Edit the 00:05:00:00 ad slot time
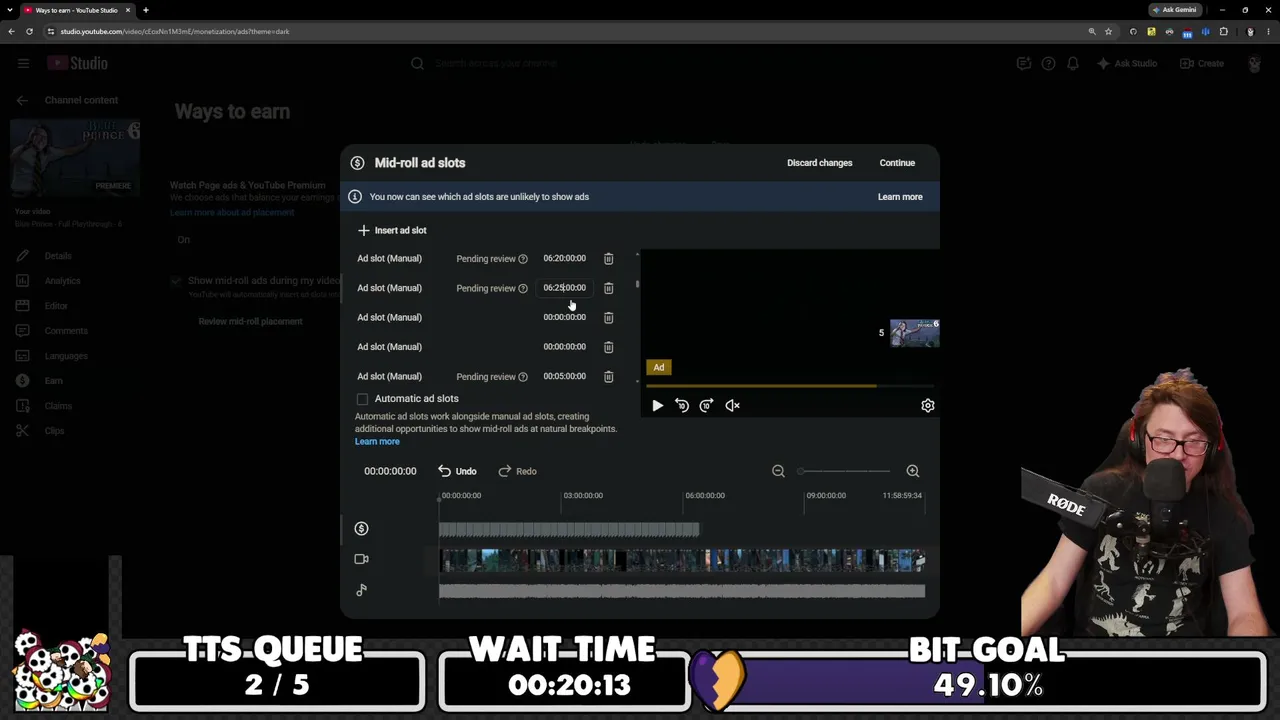1280x720 pixels. [x=564, y=377]
